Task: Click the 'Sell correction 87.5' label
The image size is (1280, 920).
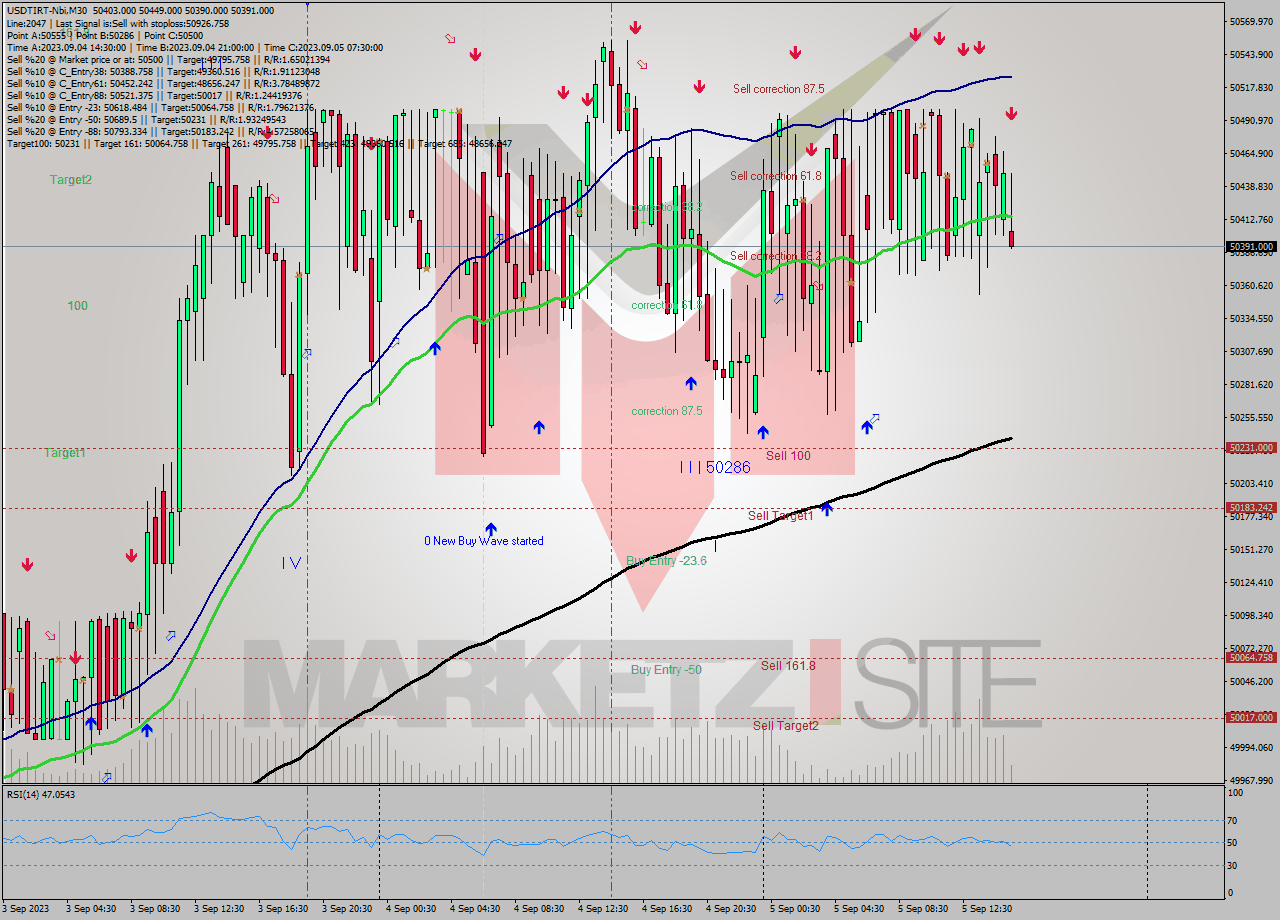Action: (779, 89)
